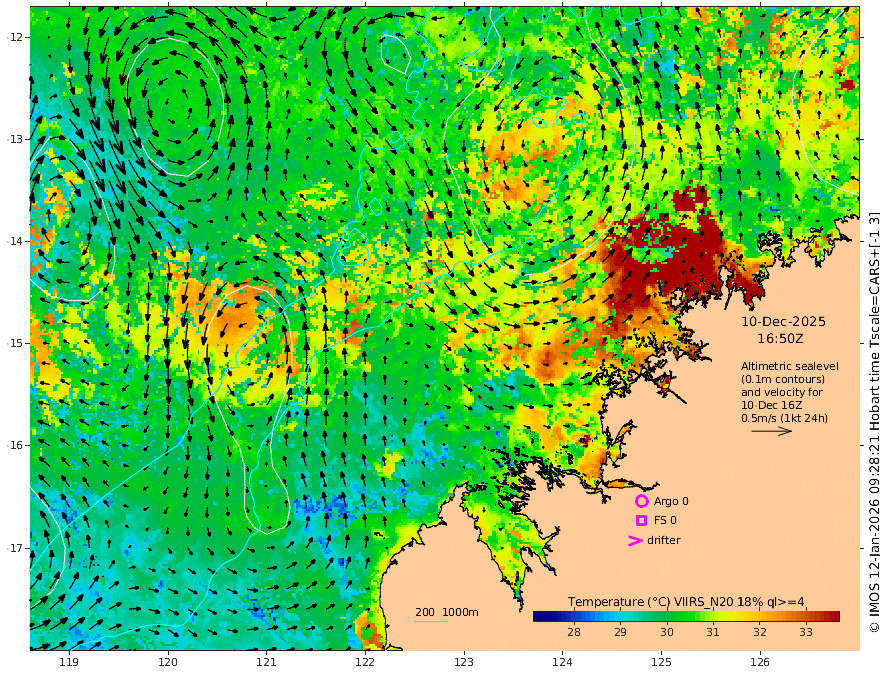This screenshot has height=680, width=880.
Task: Click the 10-Dec-2025 date label
Action: pos(783,321)
